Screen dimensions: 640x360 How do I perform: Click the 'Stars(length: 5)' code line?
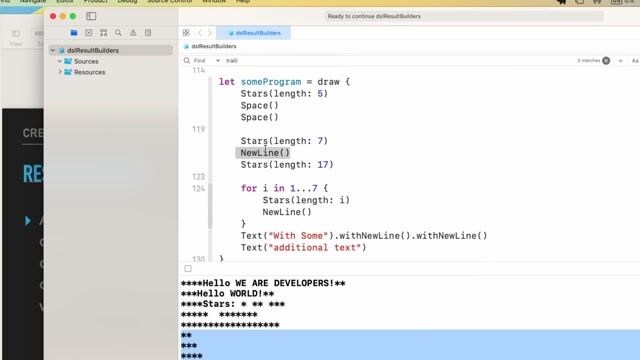point(284,93)
